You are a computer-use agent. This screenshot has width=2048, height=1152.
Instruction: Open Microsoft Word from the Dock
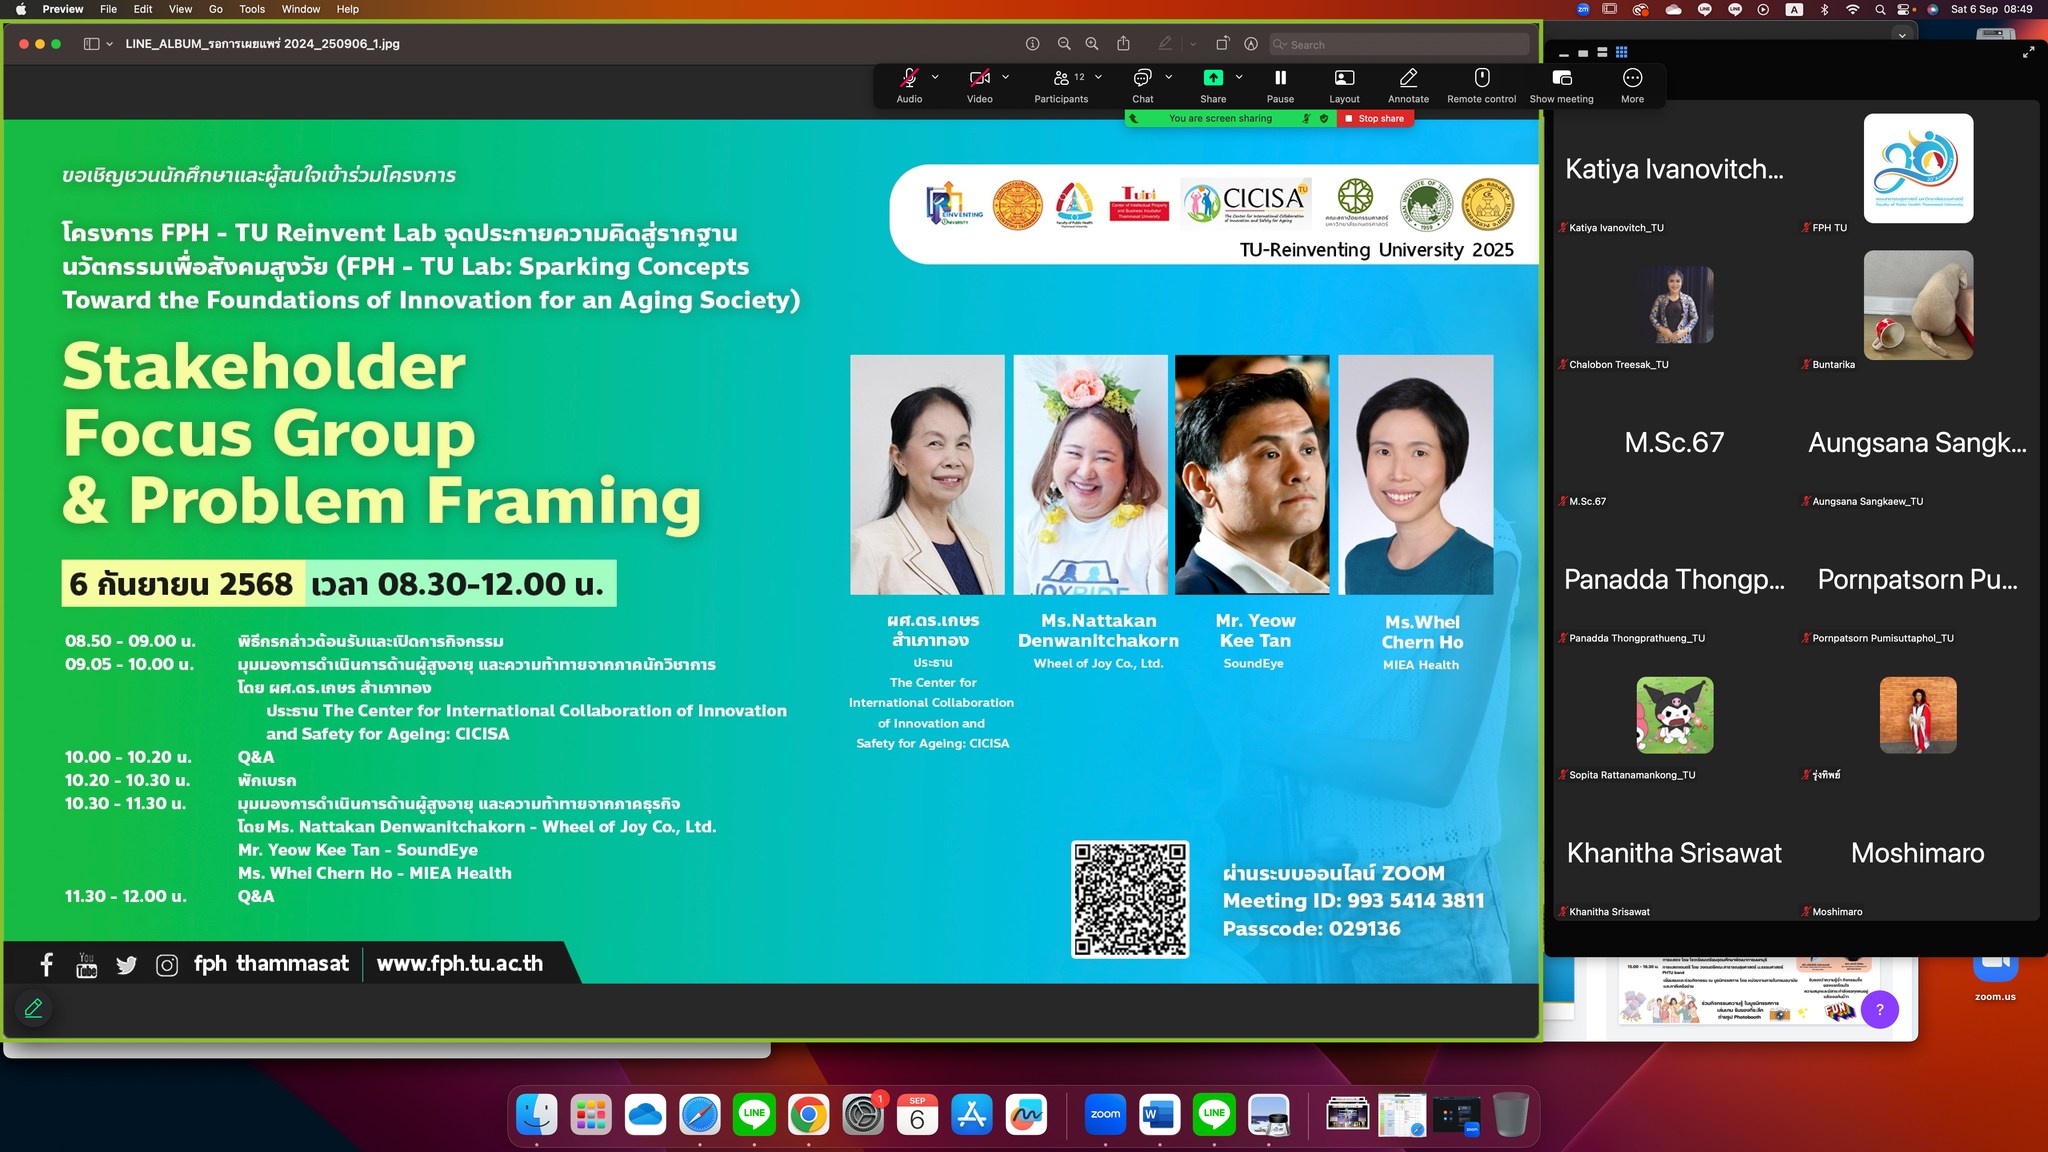[1159, 1114]
